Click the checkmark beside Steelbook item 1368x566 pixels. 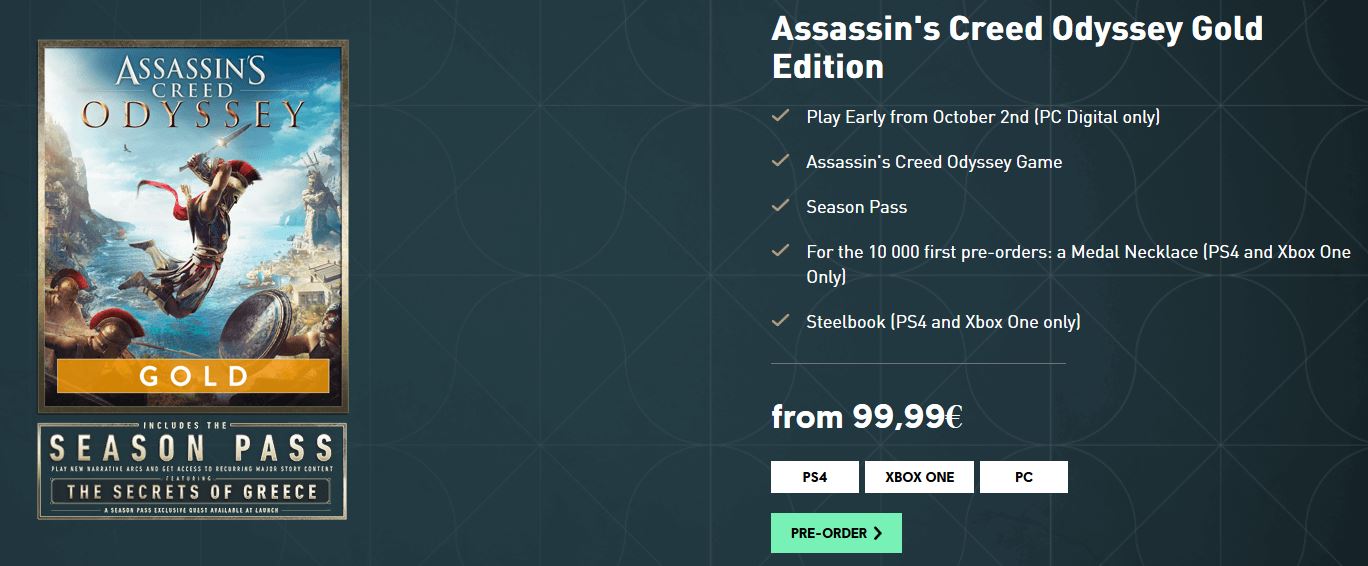coord(781,321)
